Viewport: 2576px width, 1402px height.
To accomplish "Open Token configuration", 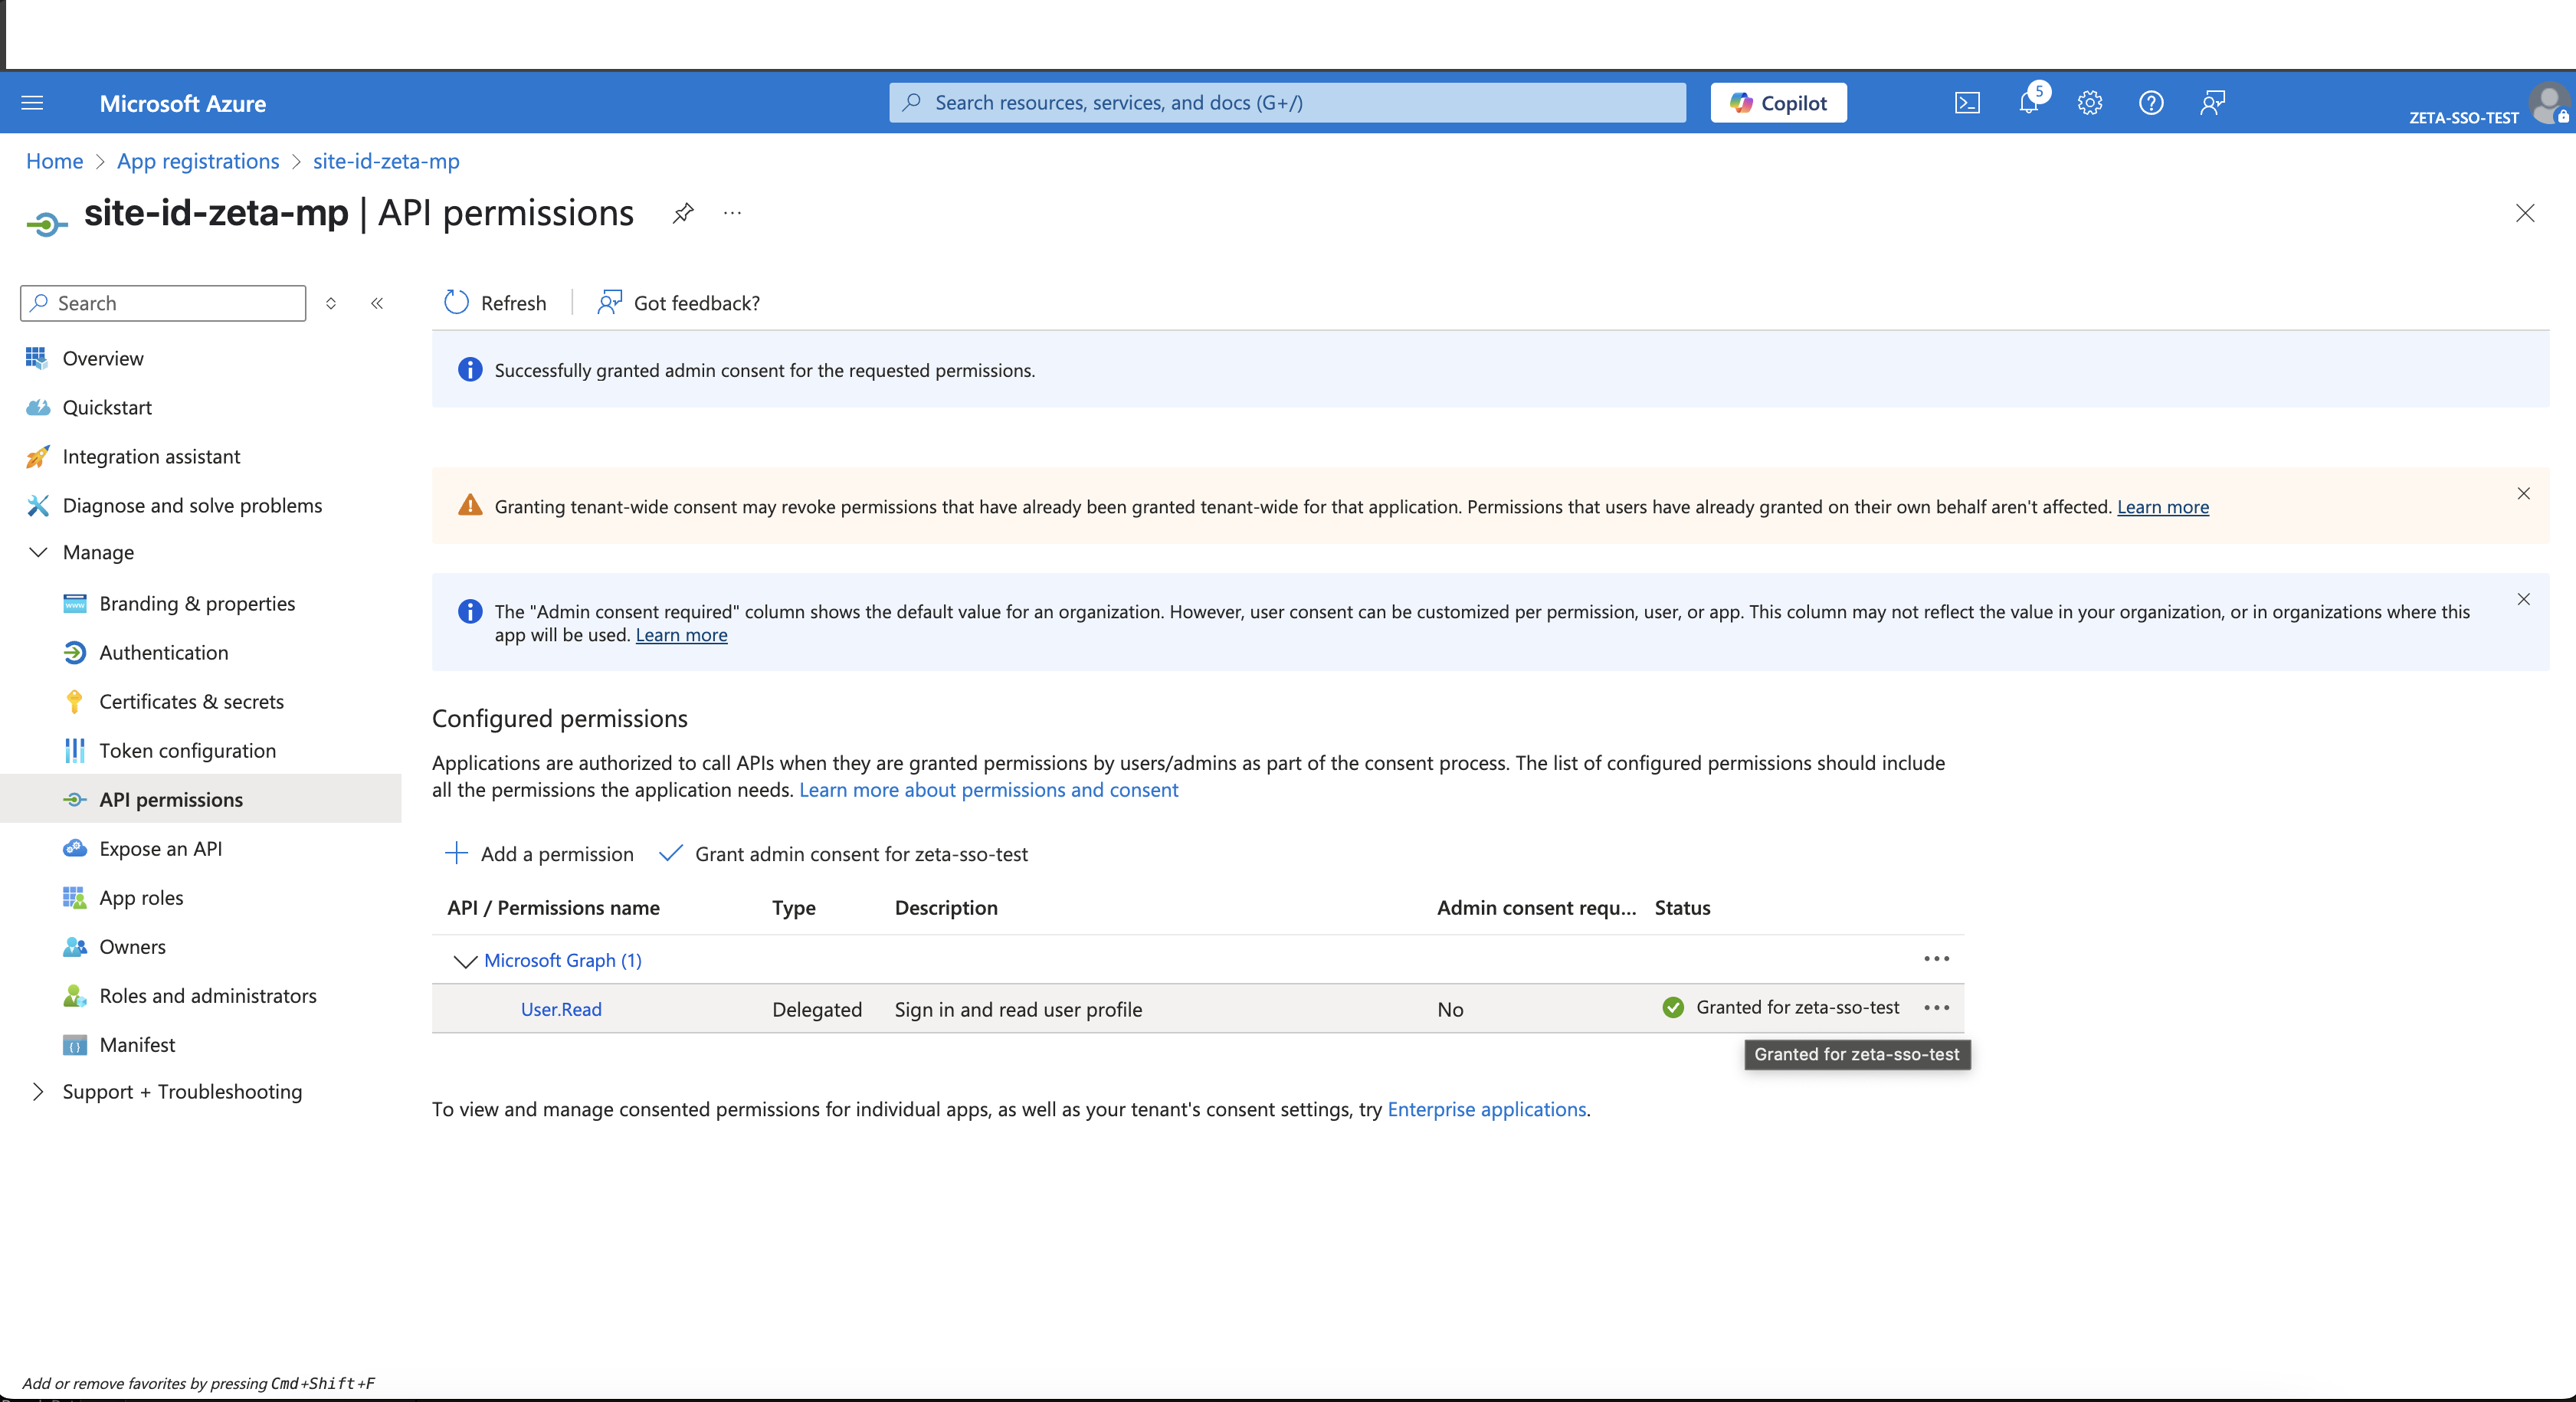I will click(x=188, y=750).
